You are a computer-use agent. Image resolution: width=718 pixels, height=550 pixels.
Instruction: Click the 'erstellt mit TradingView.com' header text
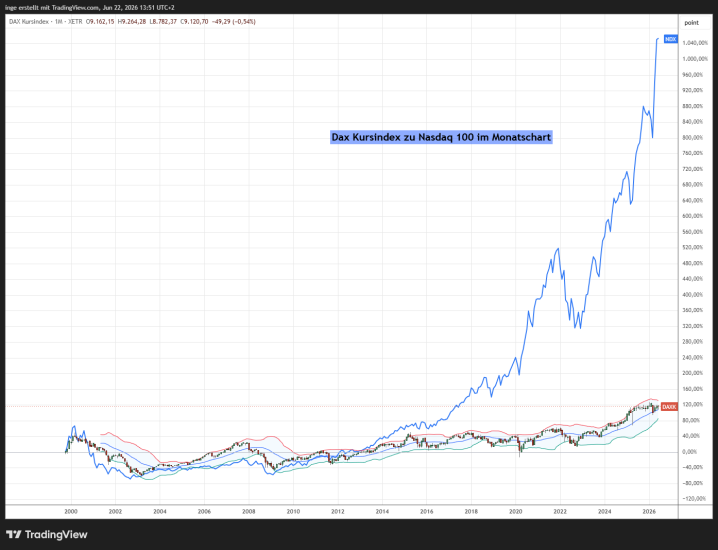point(59,7)
